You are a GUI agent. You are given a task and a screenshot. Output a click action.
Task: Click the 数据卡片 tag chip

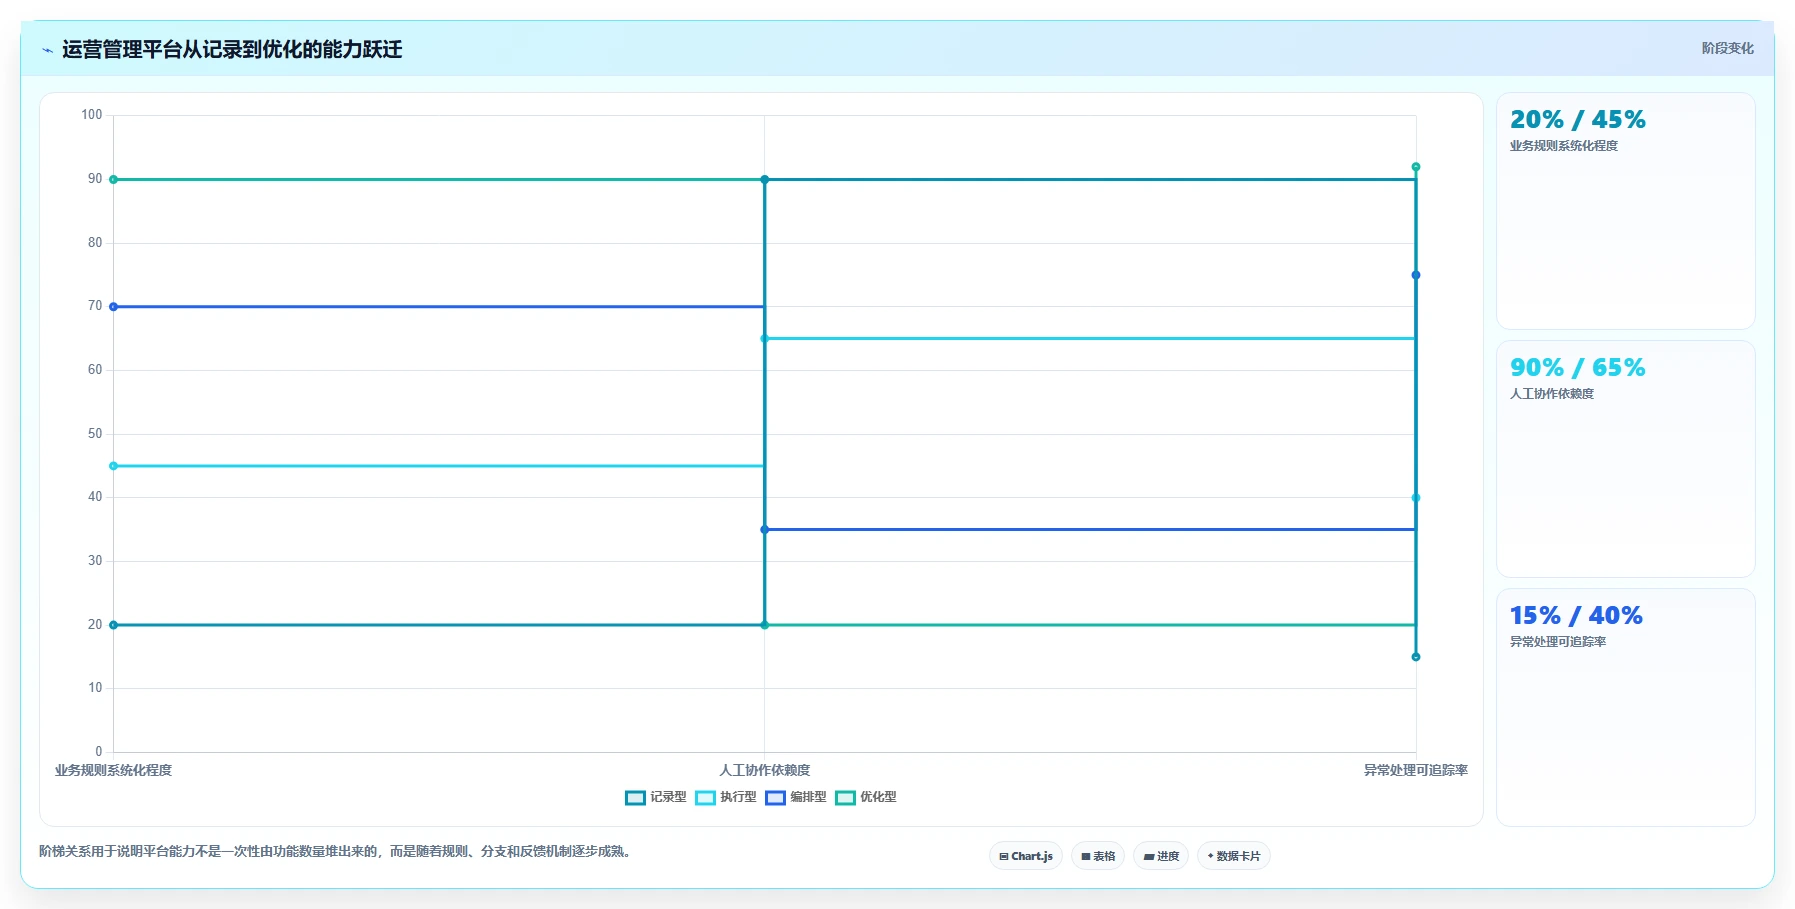(1234, 856)
